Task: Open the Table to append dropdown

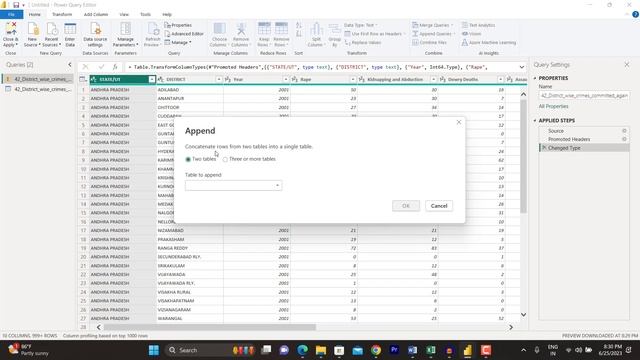Action: click(x=233, y=185)
